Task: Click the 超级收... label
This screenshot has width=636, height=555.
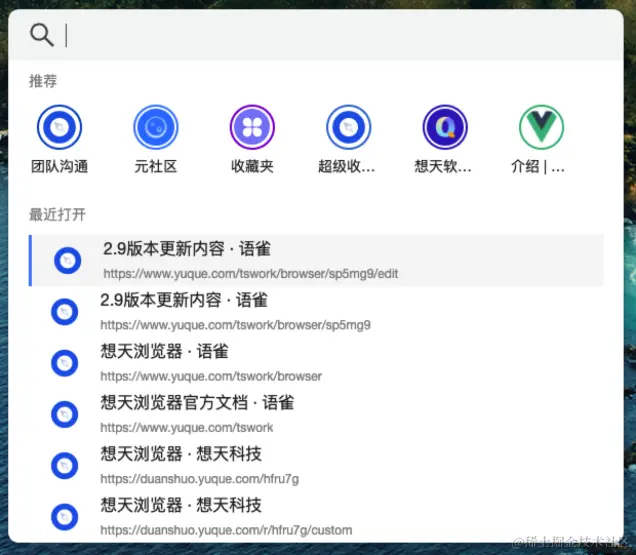Action: click(346, 166)
